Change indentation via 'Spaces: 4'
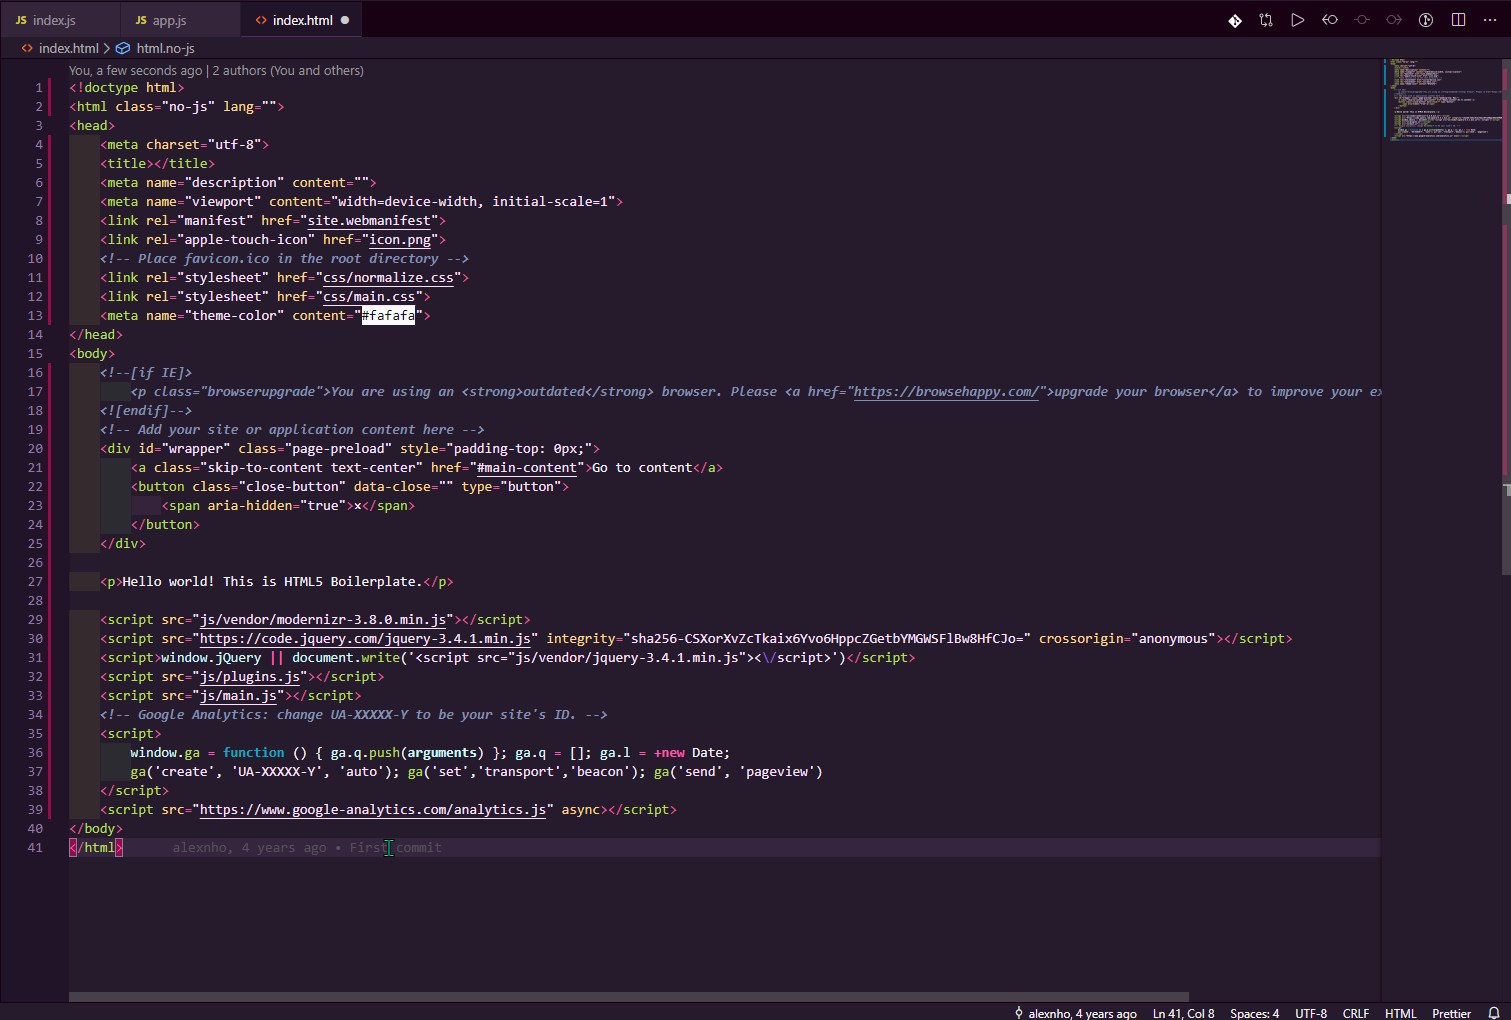 click(x=1254, y=1013)
